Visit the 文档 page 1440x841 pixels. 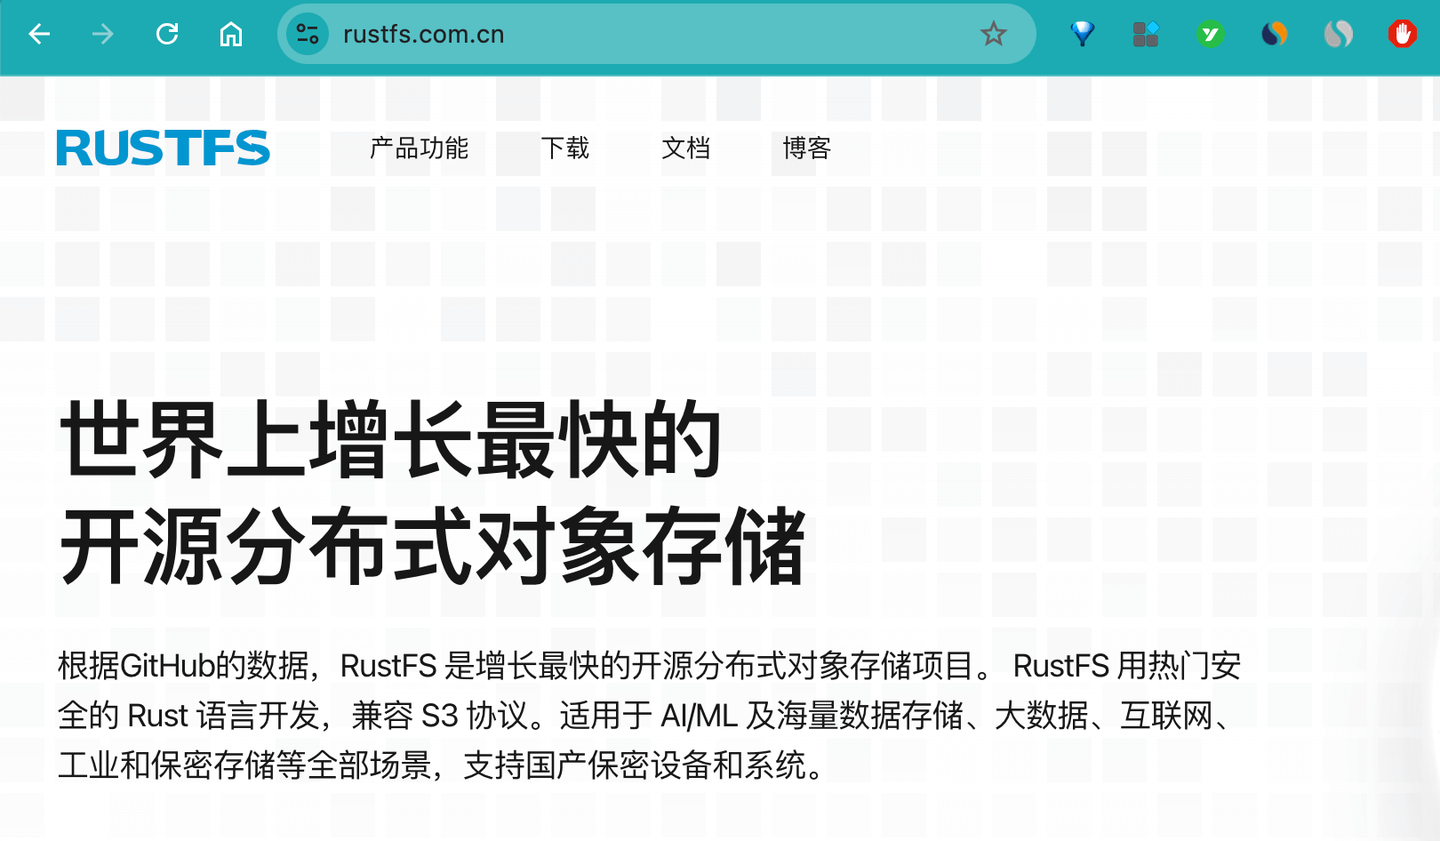[686, 149]
